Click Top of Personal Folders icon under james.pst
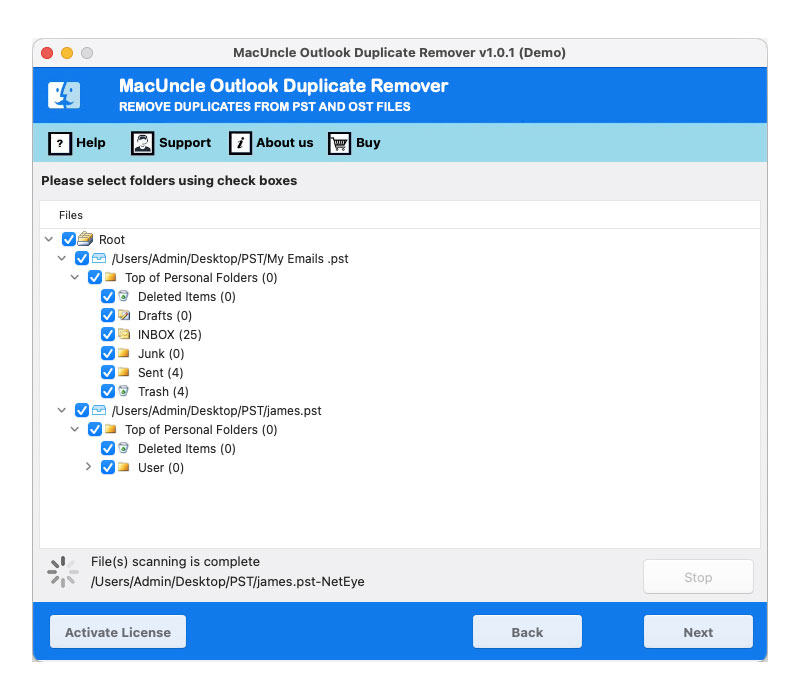 111,429
